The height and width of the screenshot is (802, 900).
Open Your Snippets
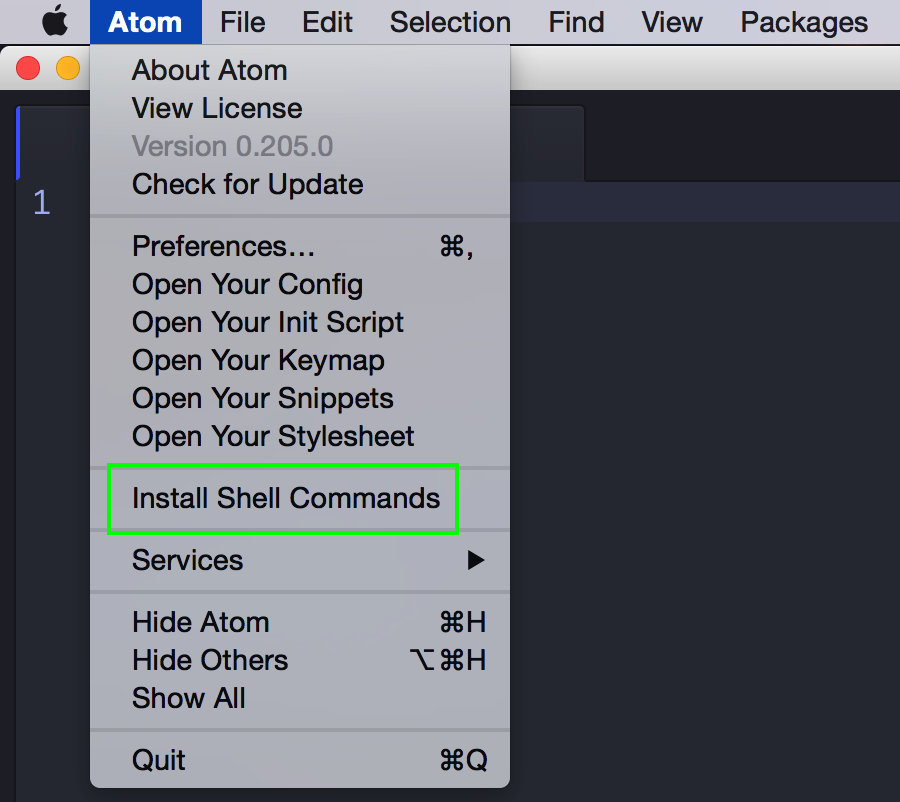coord(262,398)
